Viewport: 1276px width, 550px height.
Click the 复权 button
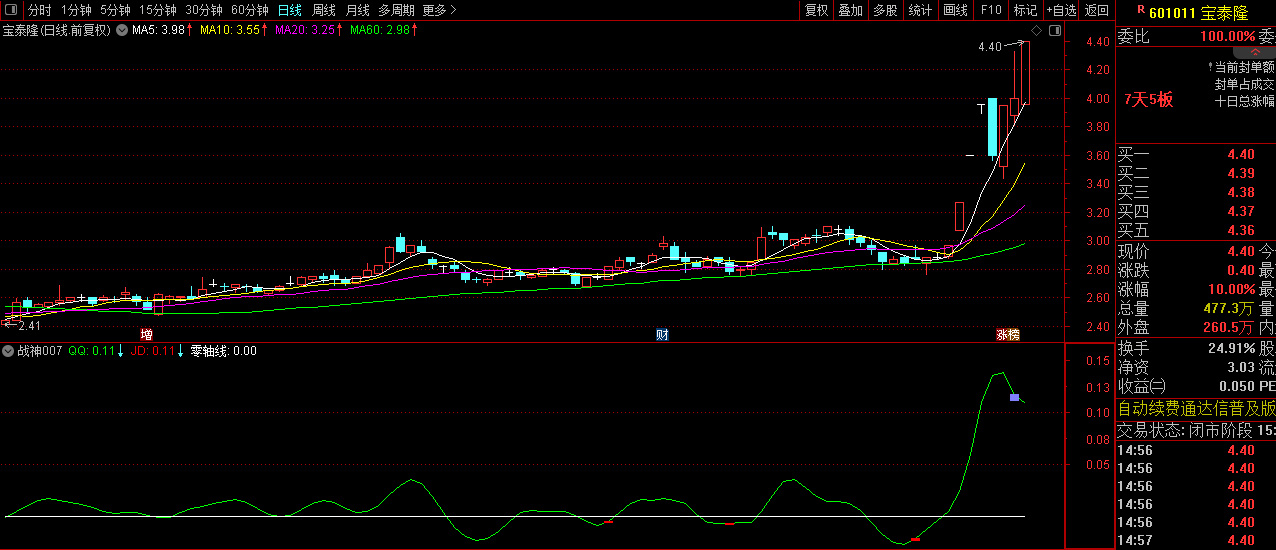point(816,10)
